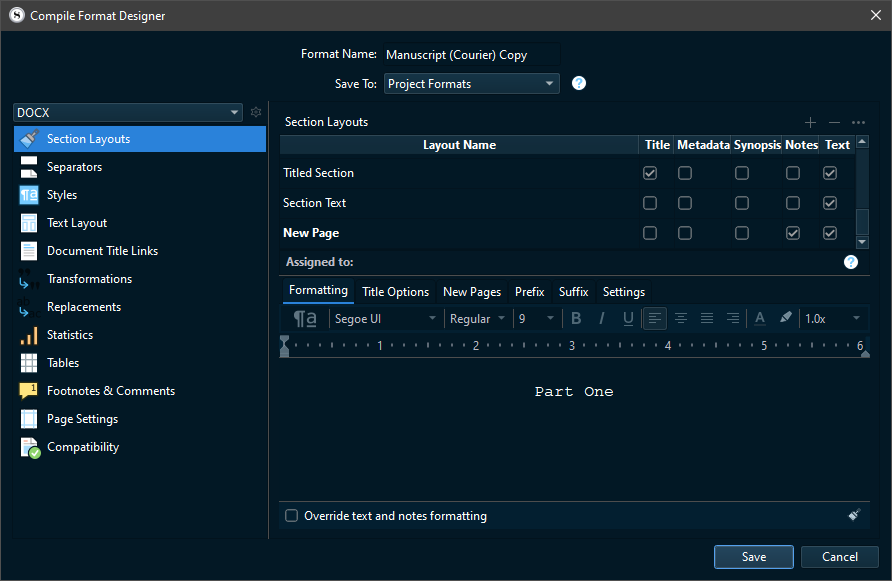892x581 pixels.
Task: Switch to the Formatting tab
Action: pos(318,291)
